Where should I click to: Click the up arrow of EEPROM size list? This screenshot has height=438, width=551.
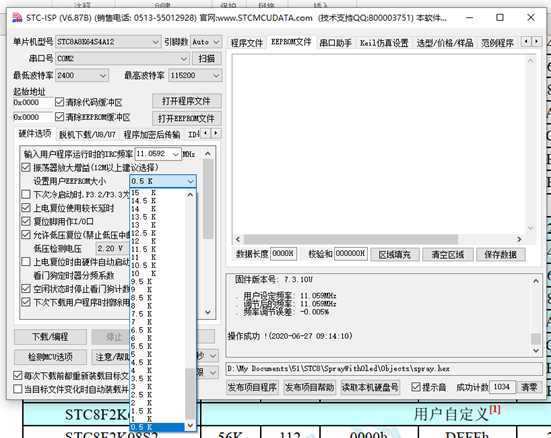pos(190,194)
